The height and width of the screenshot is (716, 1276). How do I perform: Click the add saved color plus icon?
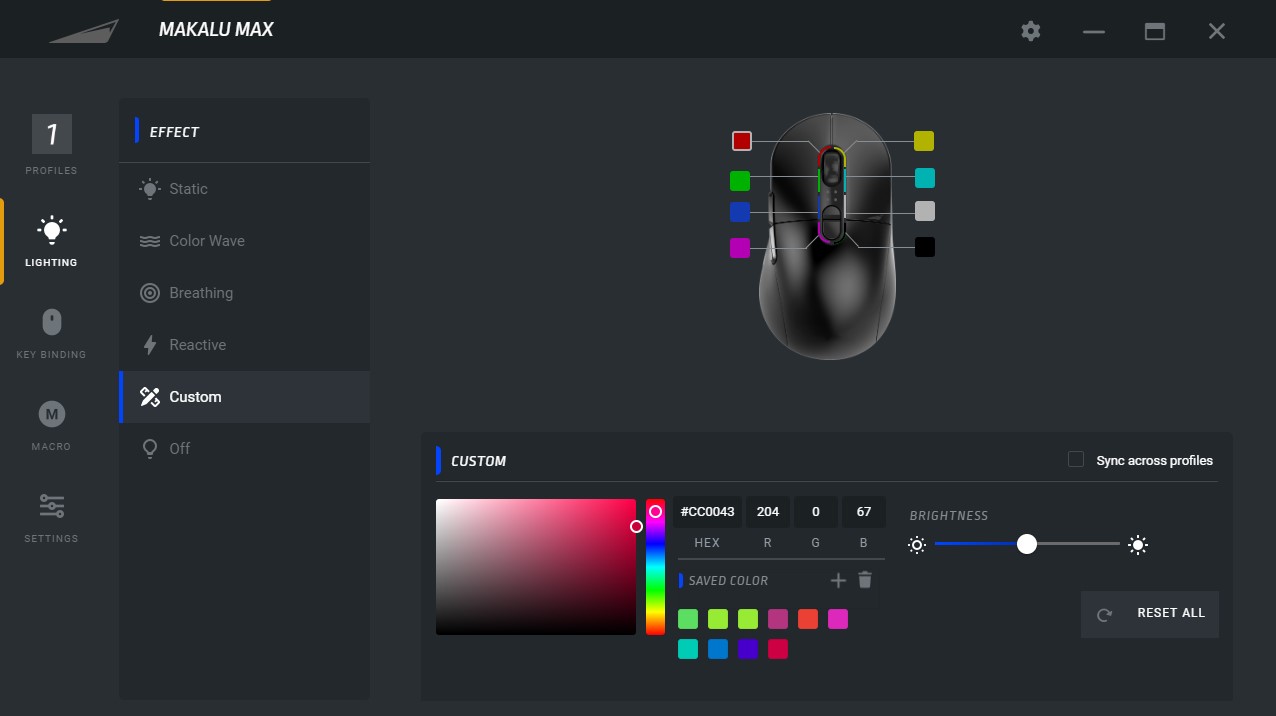[x=838, y=580]
